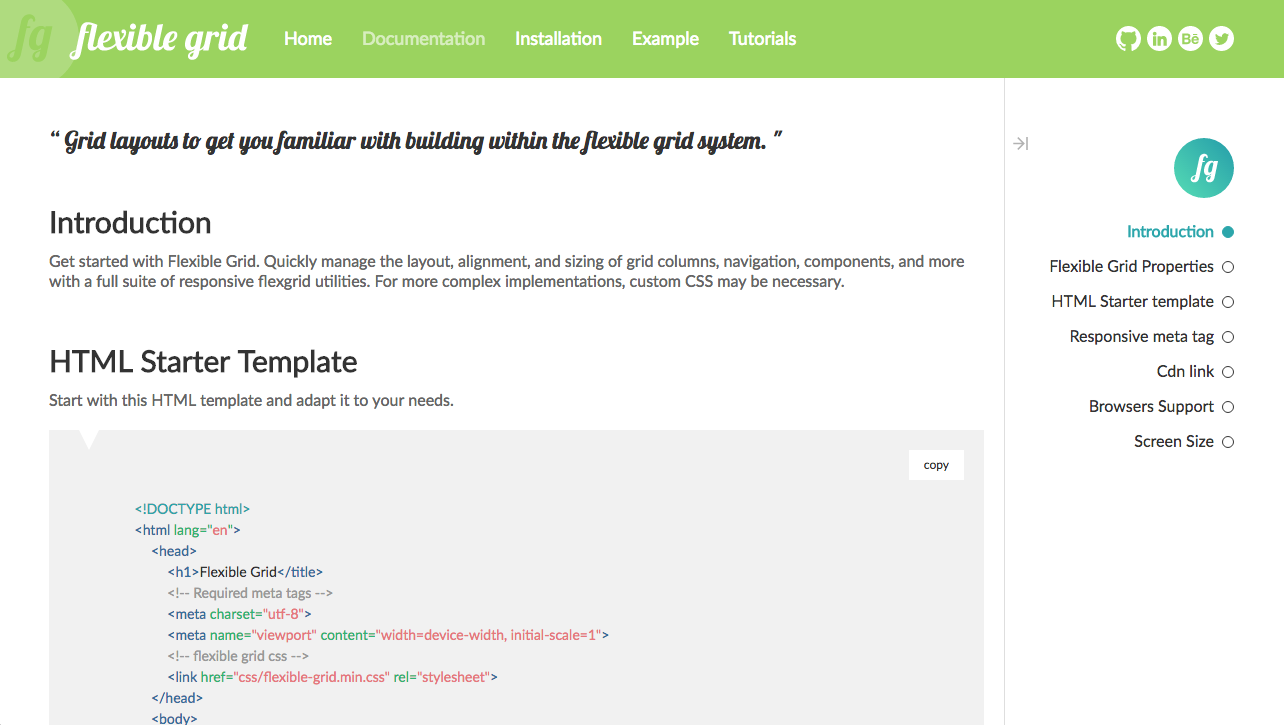Click the round fg badge in the sidebar
Image resolution: width=1284 pixels, height=725 pixels.
click(1203, 168)
